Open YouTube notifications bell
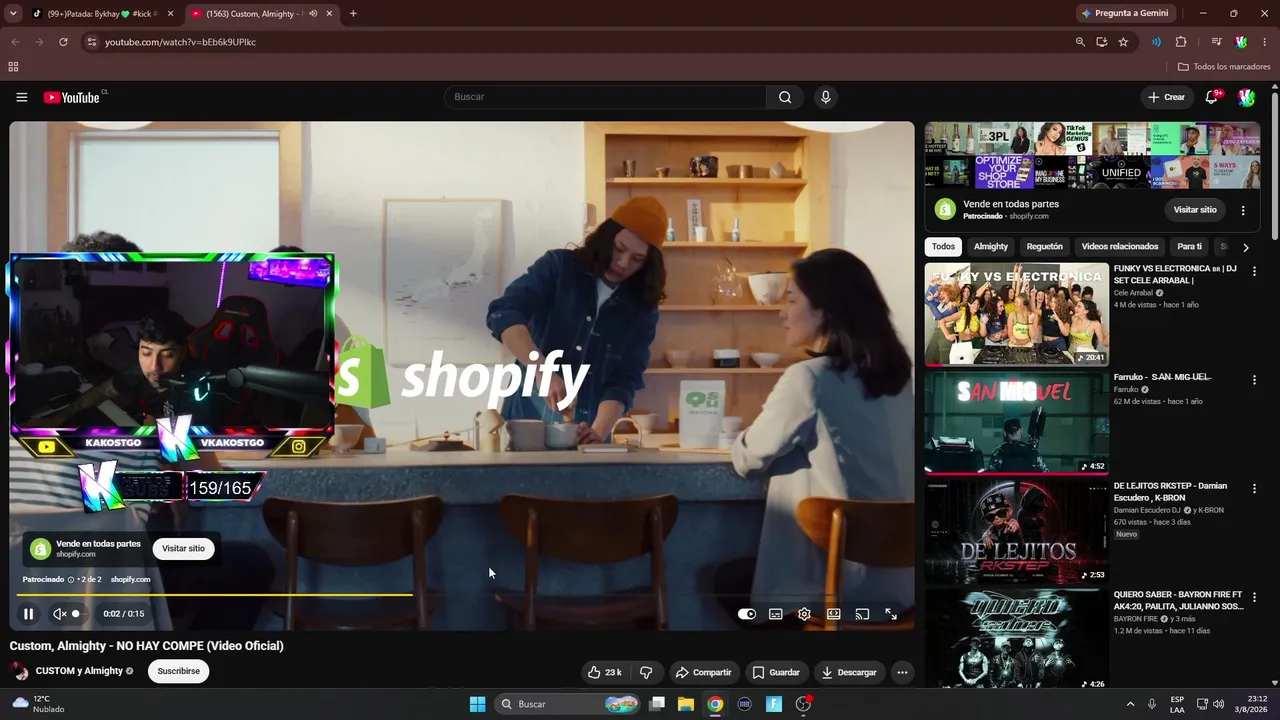Image resolution: width=1280 pixels, height=720 pixels. click(x=1212, y=97)
